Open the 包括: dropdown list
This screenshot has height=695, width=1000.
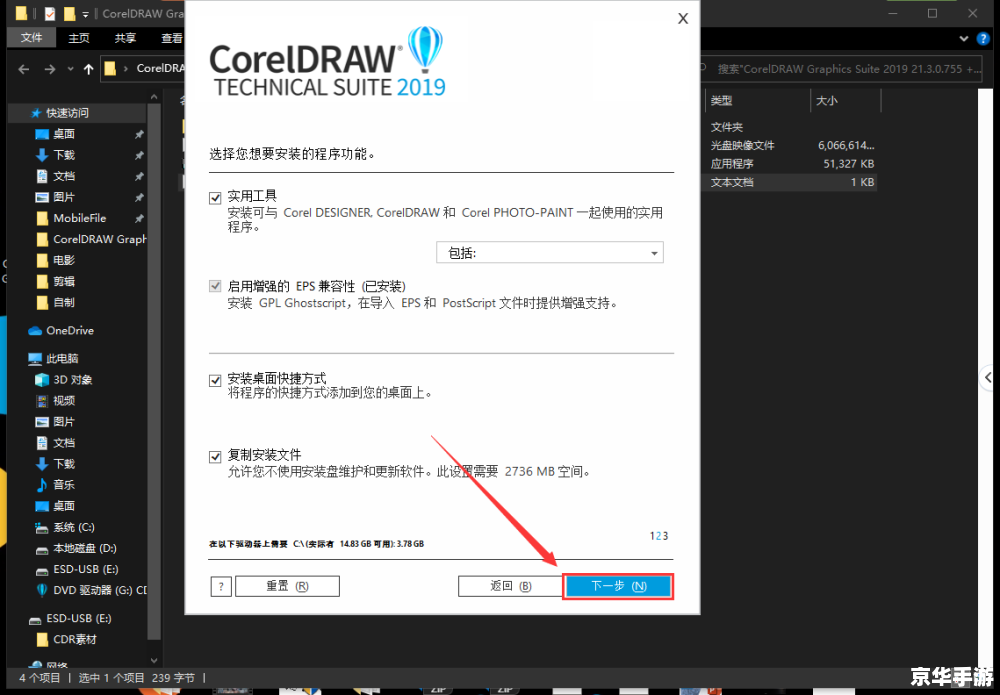click(550, 253)
